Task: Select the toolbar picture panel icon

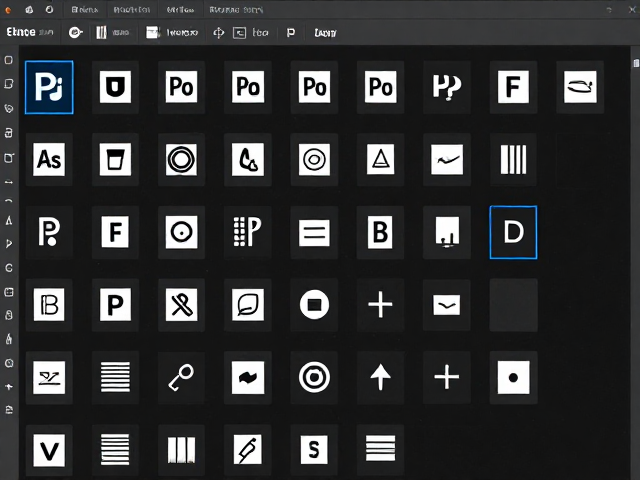Action: 153,33
